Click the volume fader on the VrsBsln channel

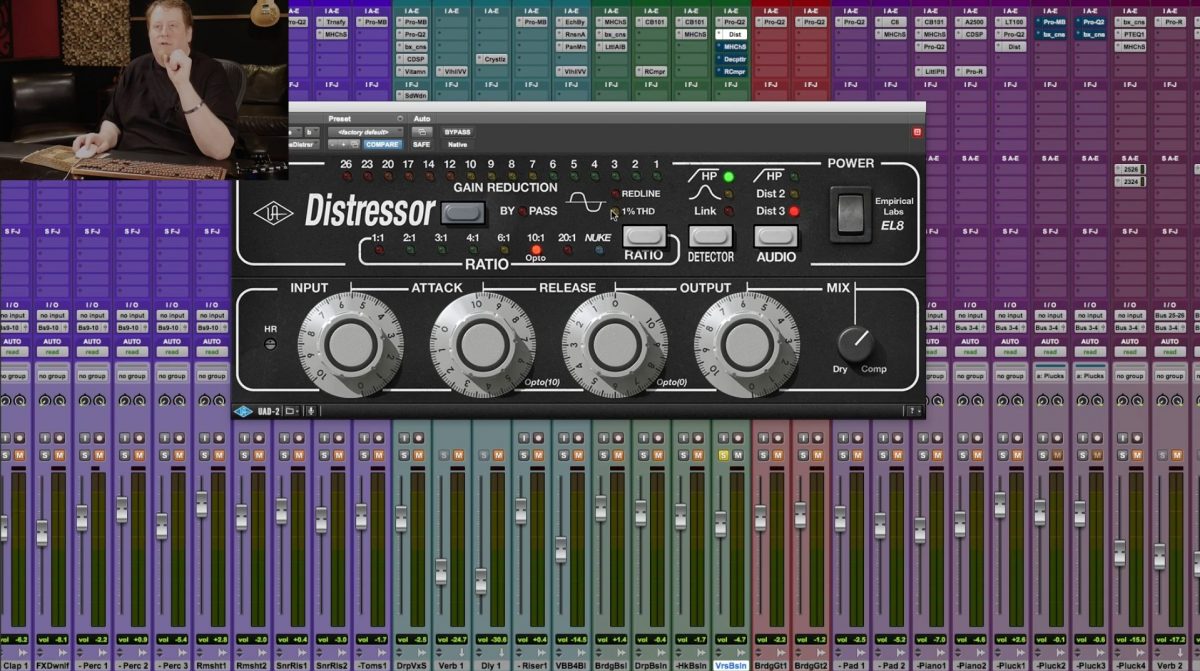[x=722, y=523]
